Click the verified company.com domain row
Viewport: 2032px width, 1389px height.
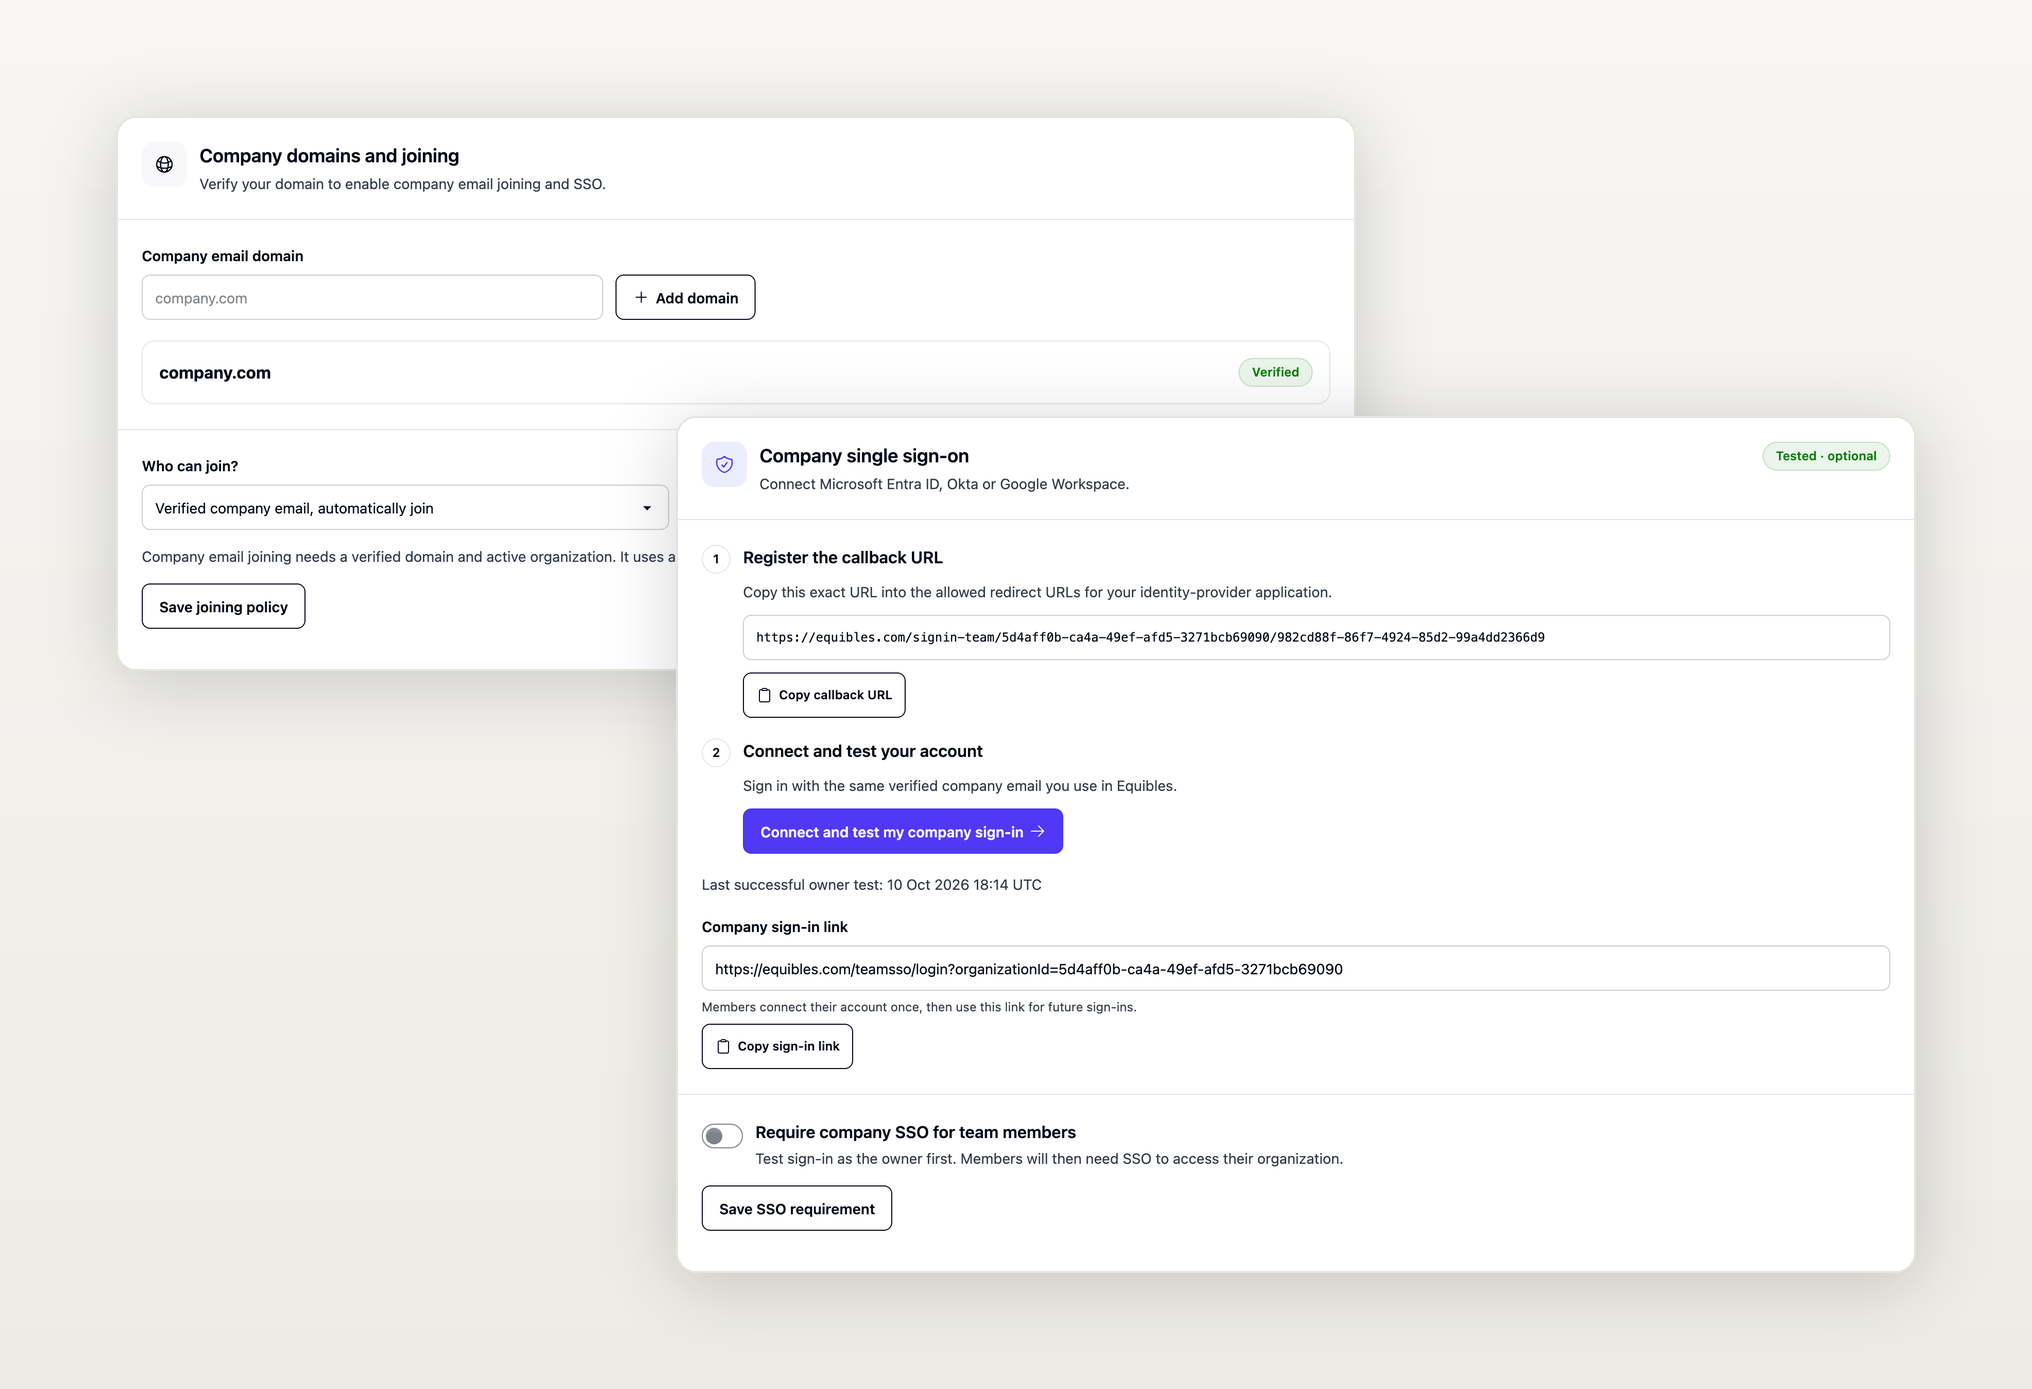(735, 372)
